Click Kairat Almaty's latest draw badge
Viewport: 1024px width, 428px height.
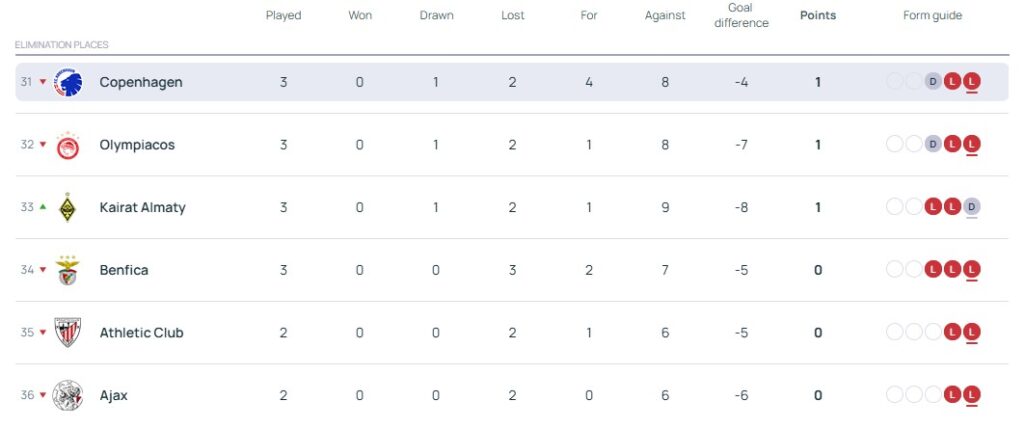(x=971, y=207)
